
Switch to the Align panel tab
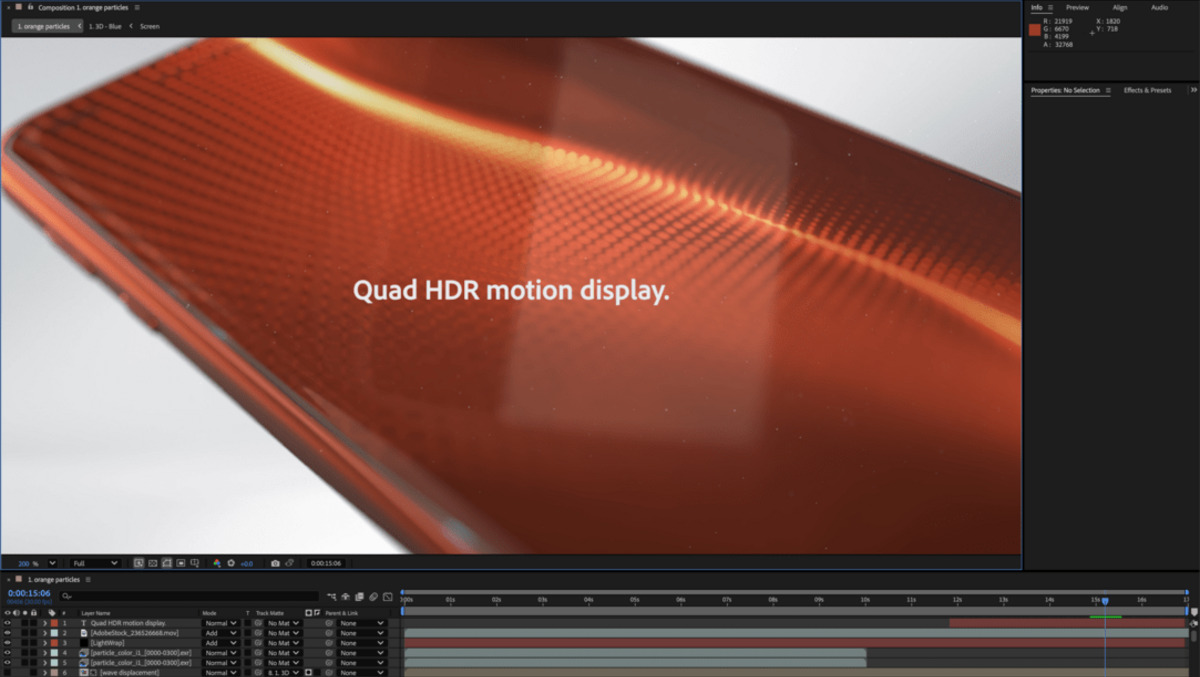(x=1120, y=7)
